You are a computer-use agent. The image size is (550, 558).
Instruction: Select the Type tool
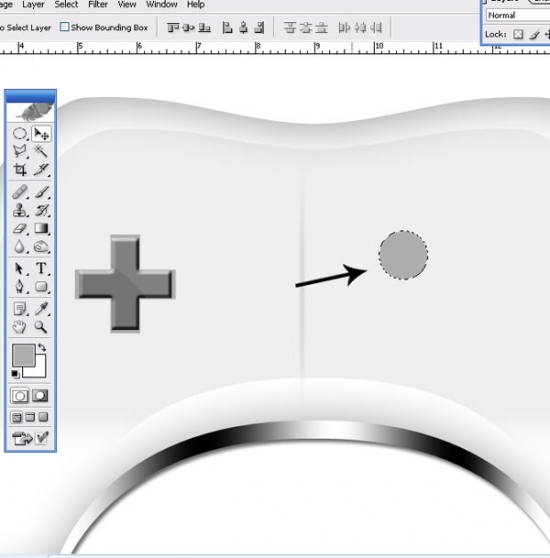[41, 268]
